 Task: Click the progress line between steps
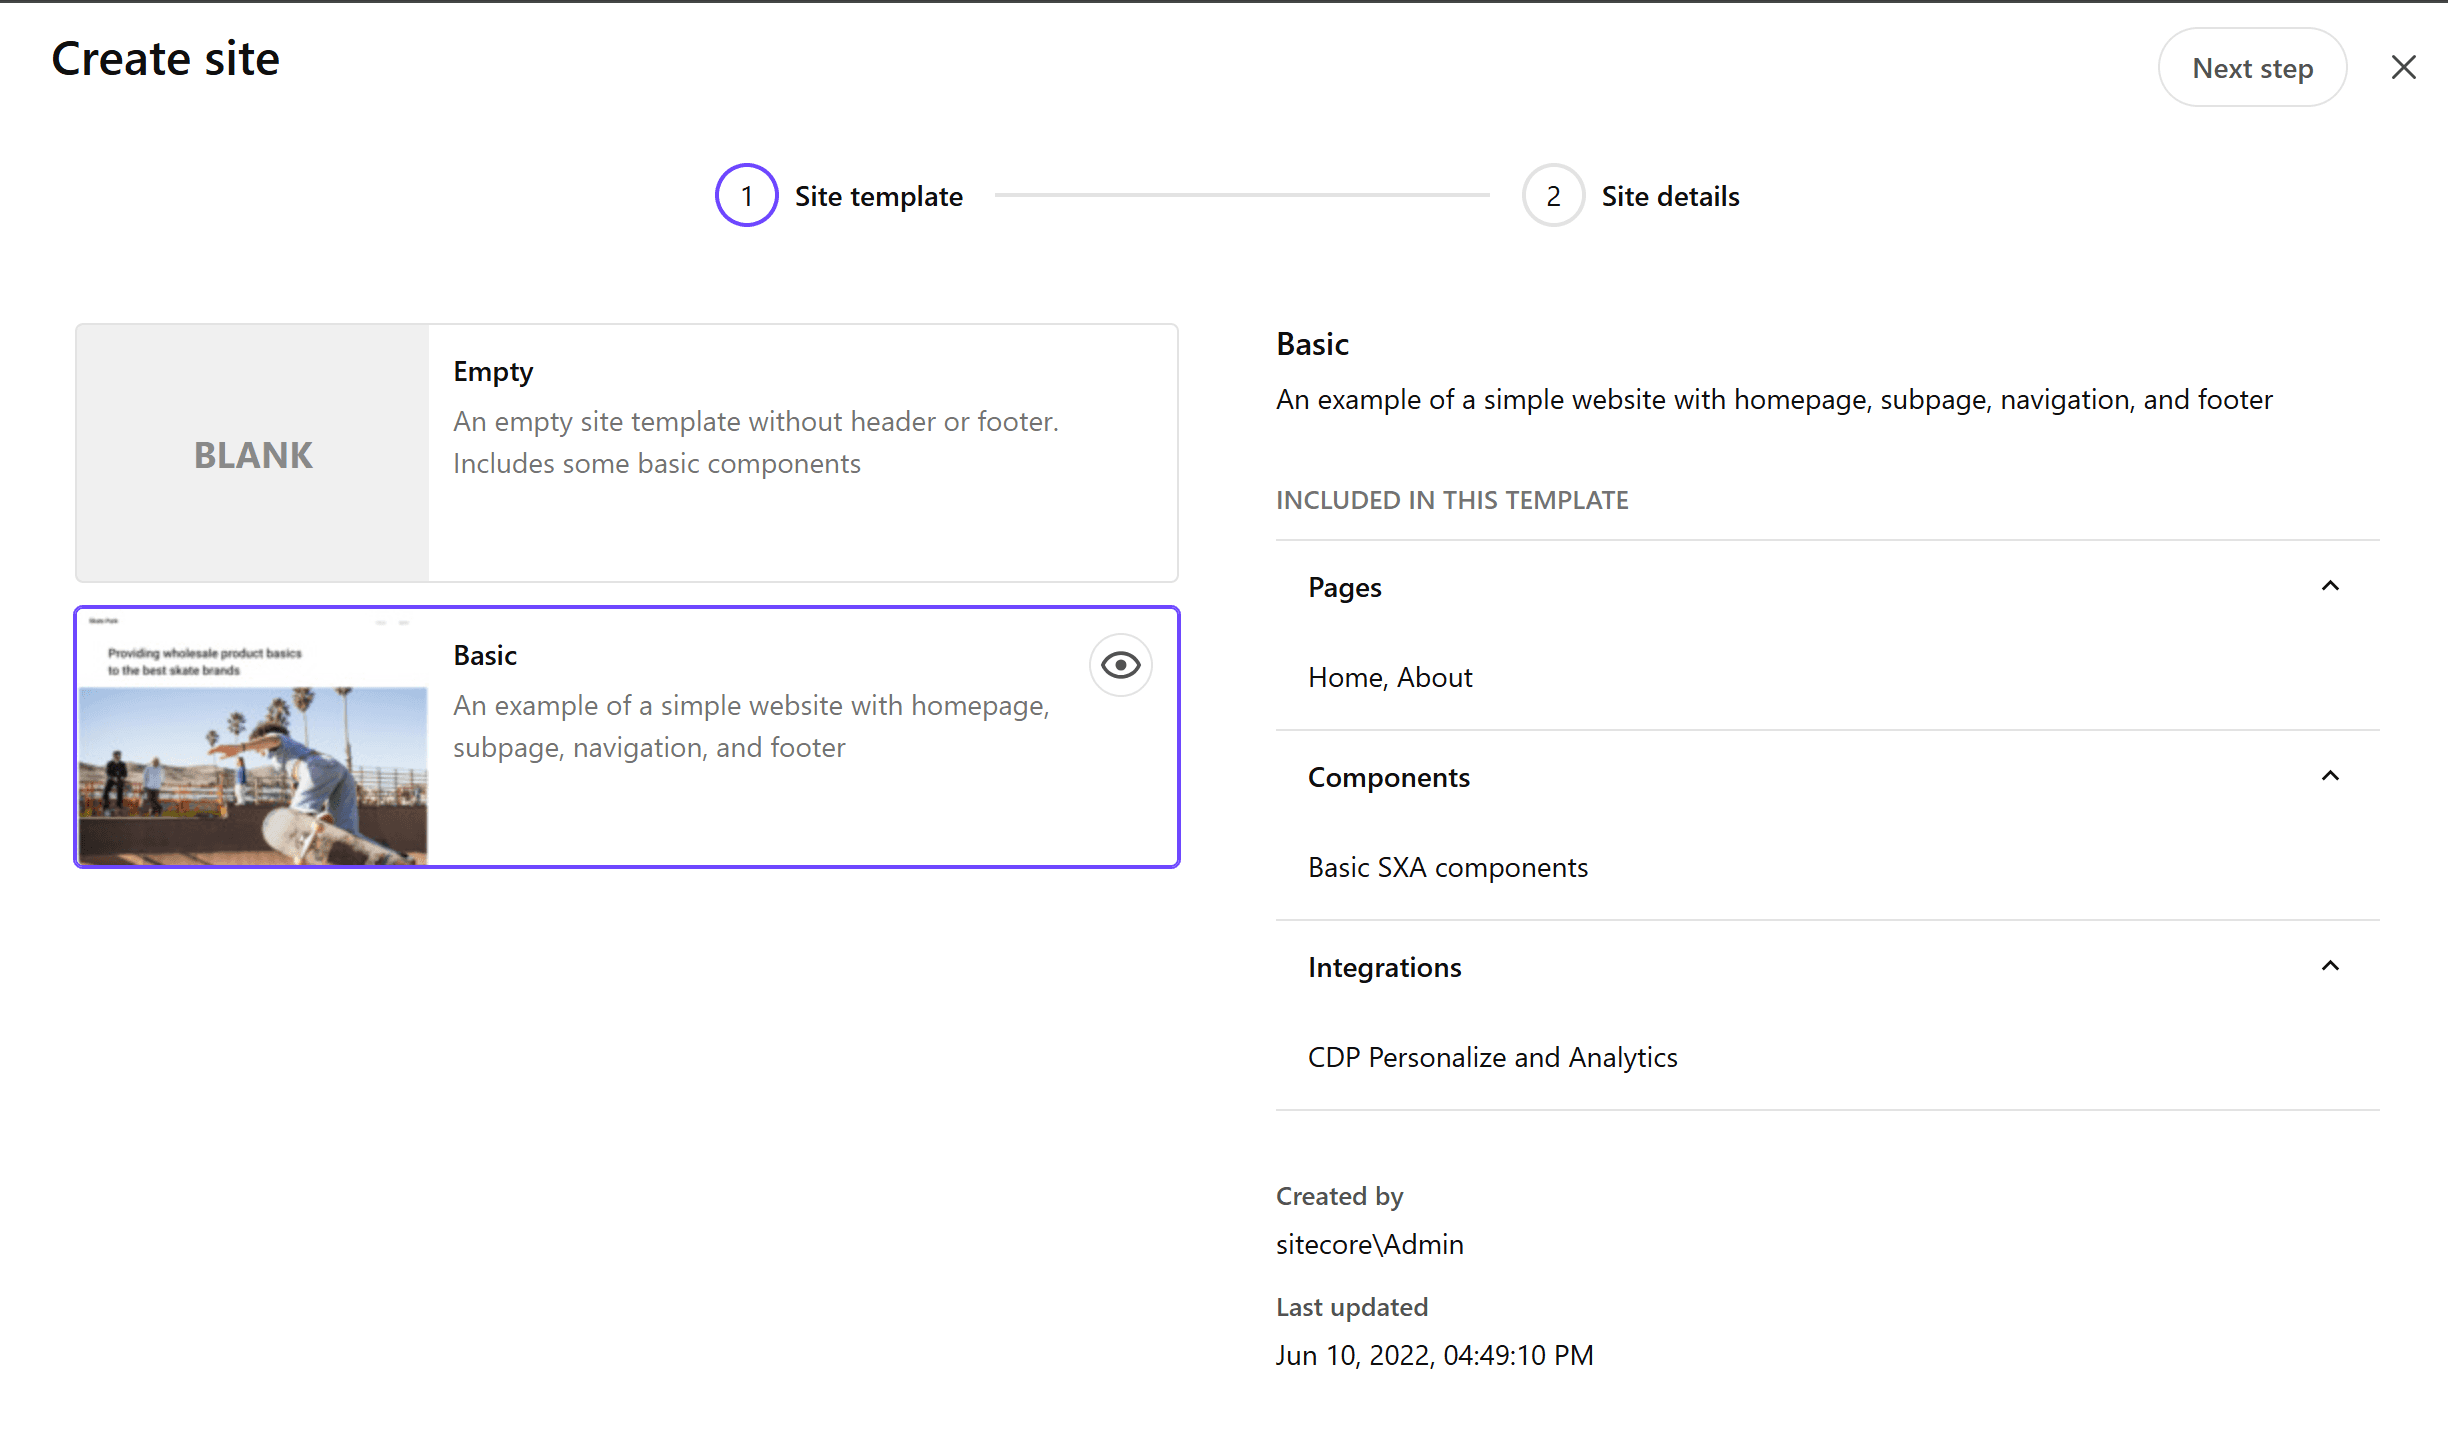[x=1241, y=195]
